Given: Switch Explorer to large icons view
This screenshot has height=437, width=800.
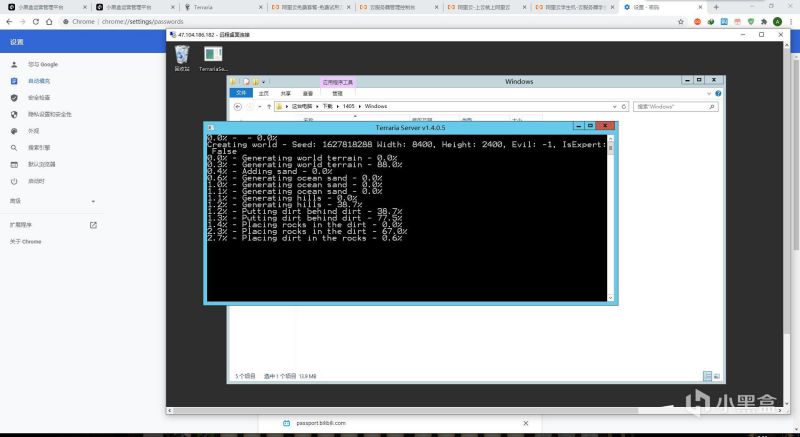Looking at the screenshot, I should [x=716, y=376].
